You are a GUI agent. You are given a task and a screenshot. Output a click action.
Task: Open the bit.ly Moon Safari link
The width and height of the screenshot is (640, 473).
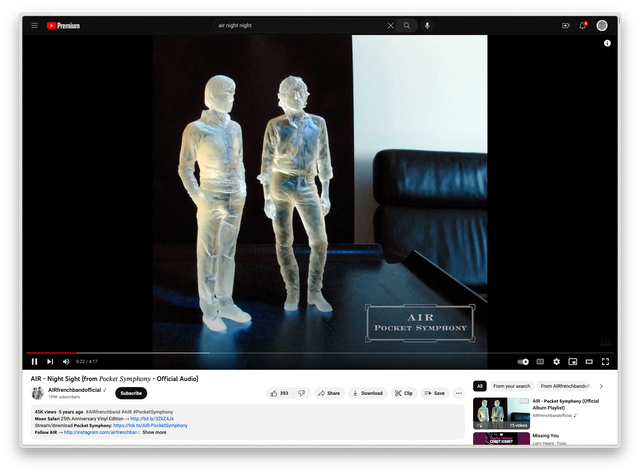[x=152, y=419]
